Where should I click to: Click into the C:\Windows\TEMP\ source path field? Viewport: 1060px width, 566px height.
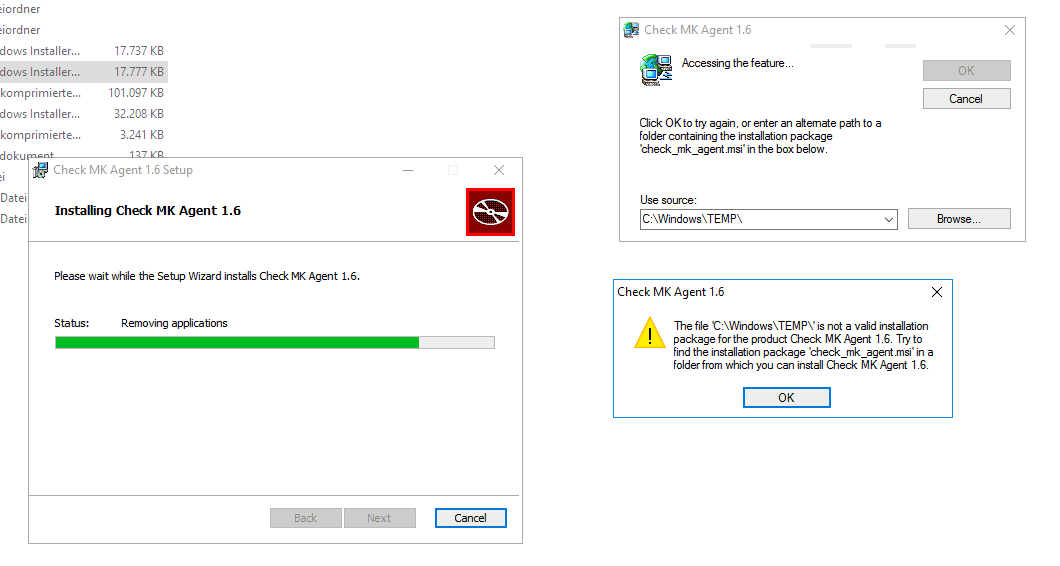click(760, 219)
